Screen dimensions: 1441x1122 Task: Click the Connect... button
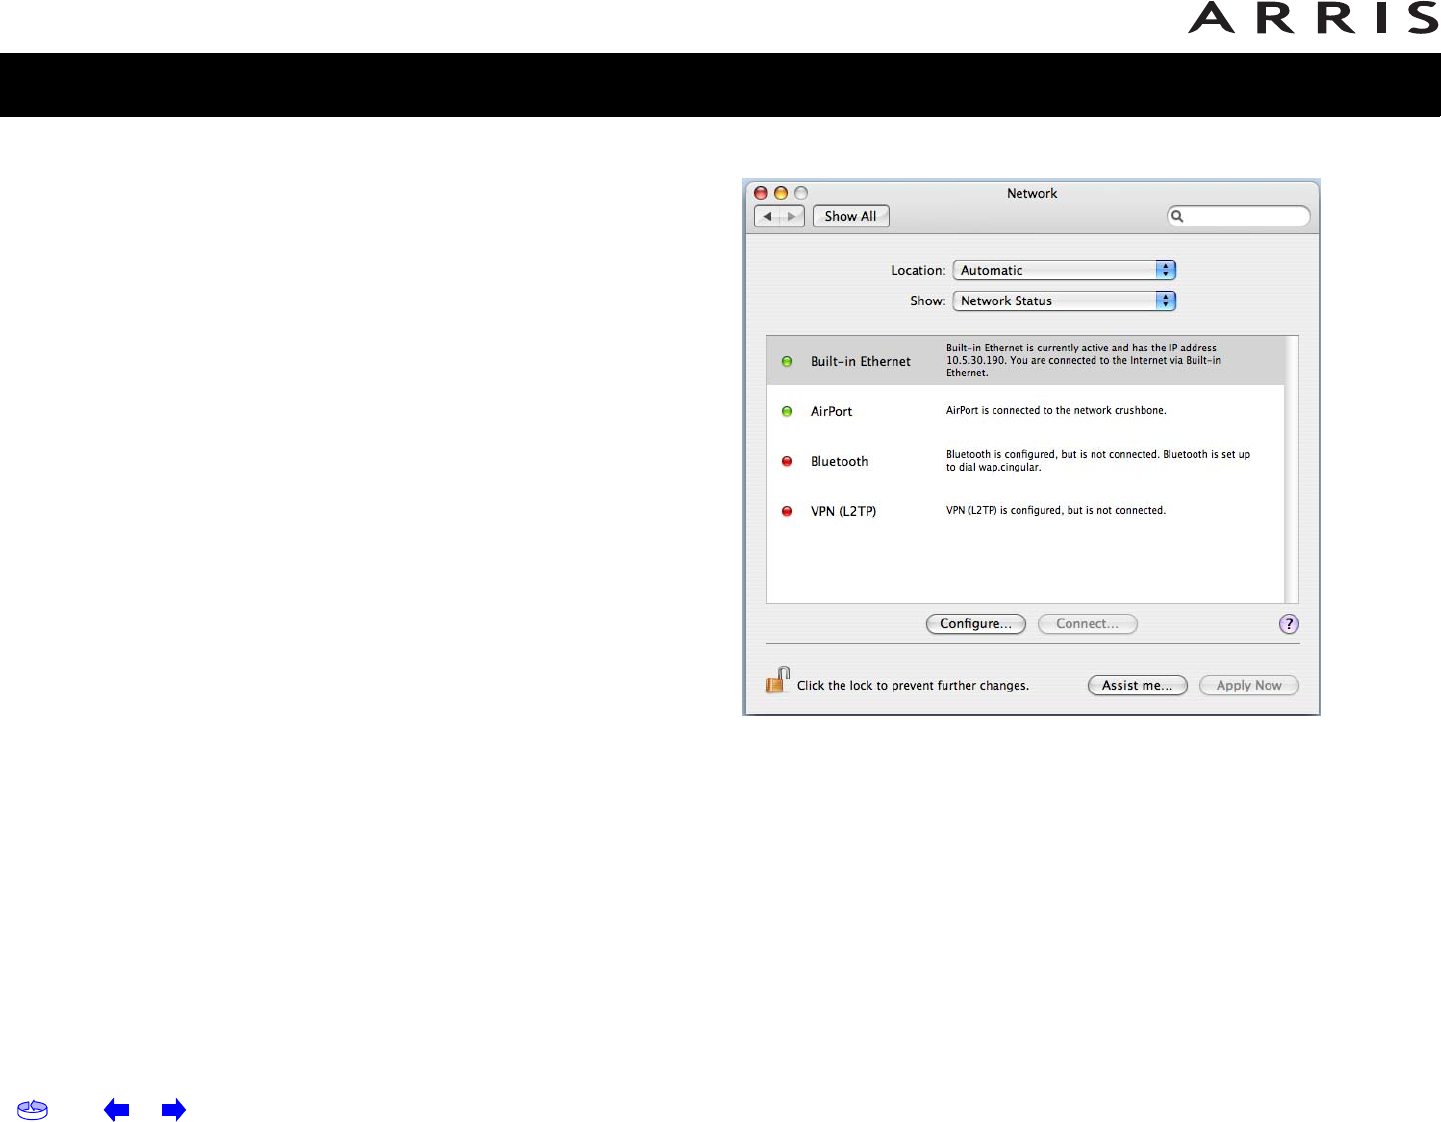tap(1088, 624)
